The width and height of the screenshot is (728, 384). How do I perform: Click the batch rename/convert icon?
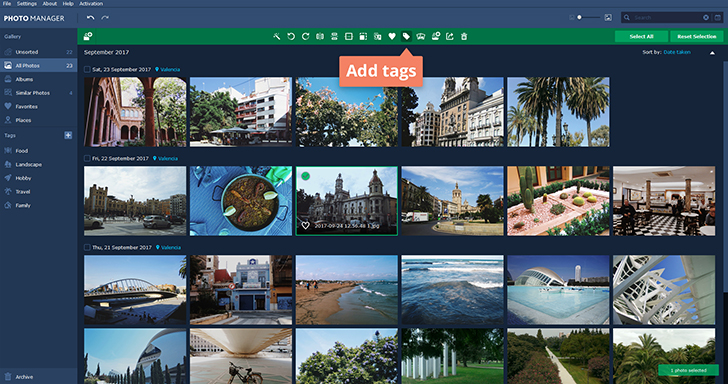[x=377, y=36]
